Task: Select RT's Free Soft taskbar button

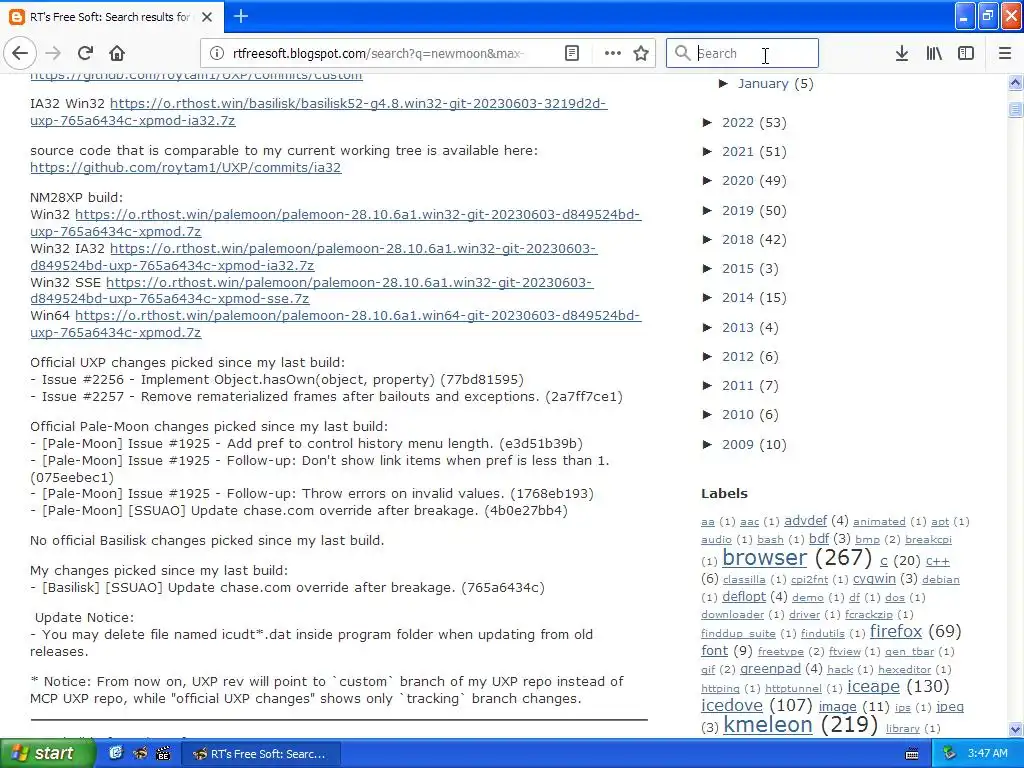Action: (261, 754)
